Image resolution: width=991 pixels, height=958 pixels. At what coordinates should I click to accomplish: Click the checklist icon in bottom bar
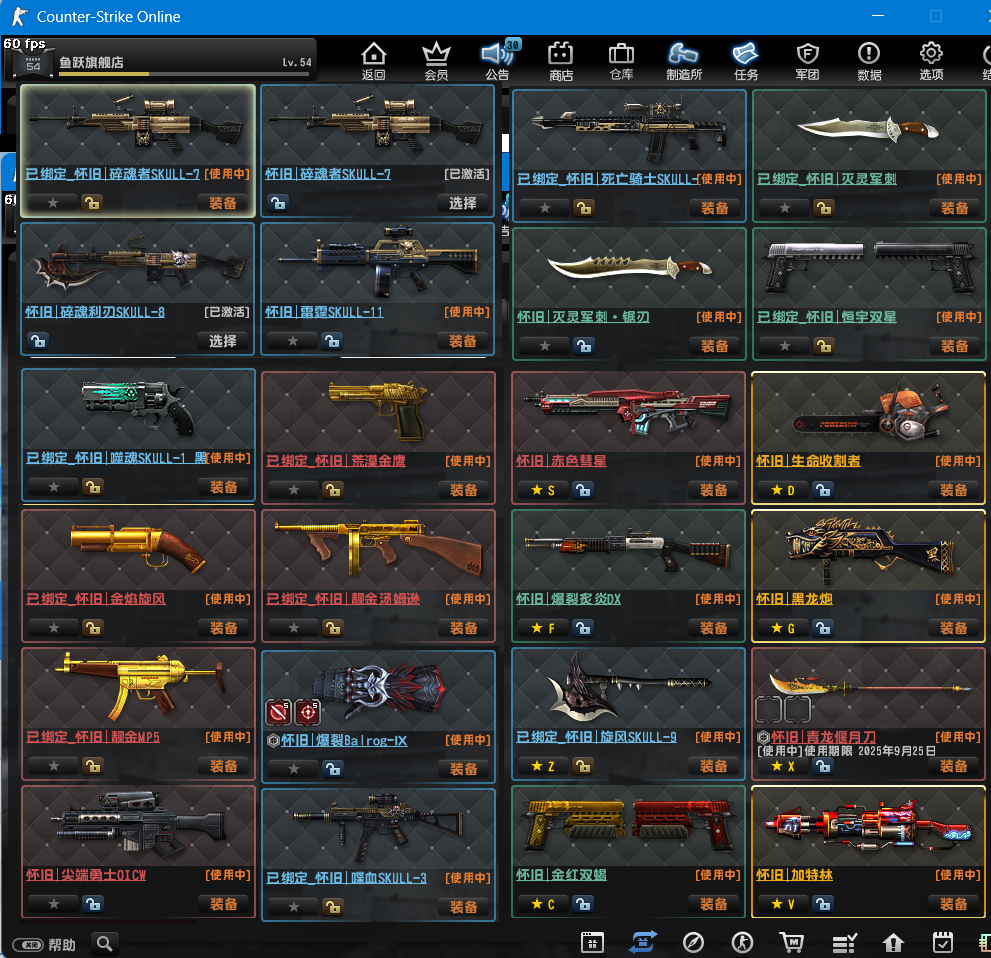[x=844, y=943]
